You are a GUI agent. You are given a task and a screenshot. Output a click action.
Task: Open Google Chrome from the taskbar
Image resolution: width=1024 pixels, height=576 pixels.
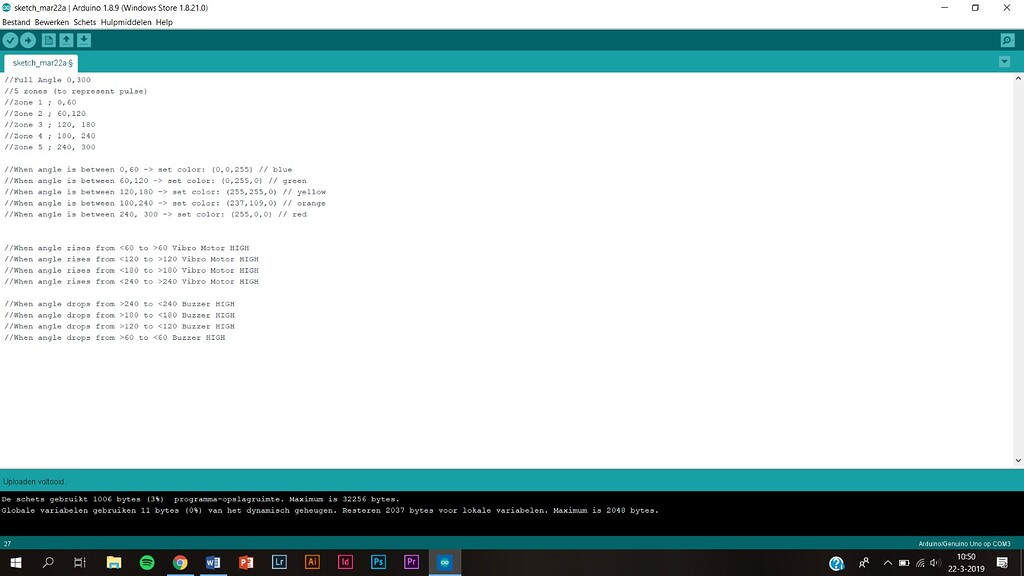pos(180,562)
